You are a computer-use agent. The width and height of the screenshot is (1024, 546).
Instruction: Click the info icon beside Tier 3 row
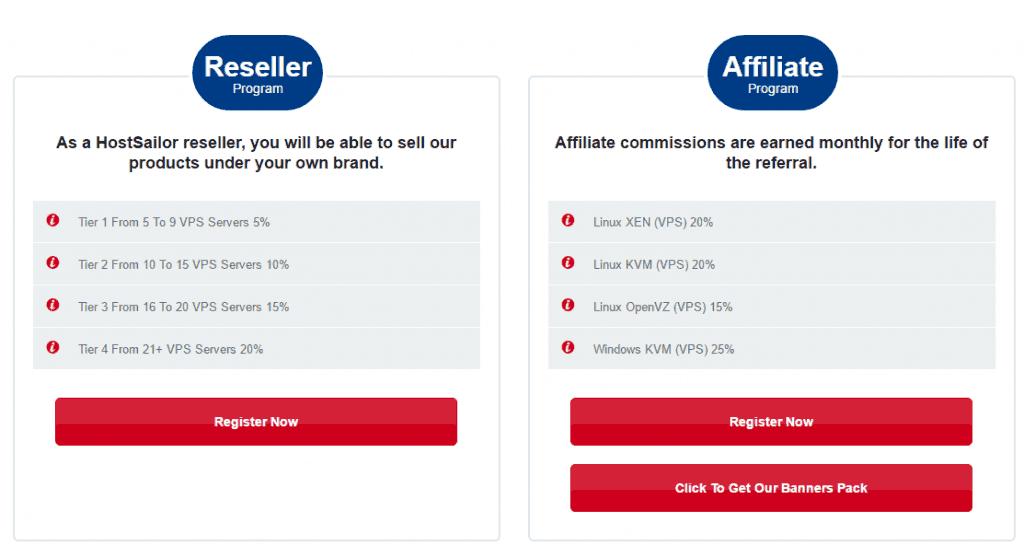click(53, 305)
